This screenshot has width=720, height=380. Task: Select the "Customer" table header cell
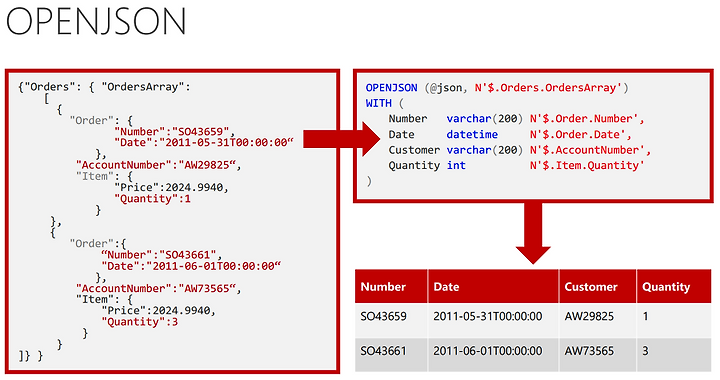597,286
